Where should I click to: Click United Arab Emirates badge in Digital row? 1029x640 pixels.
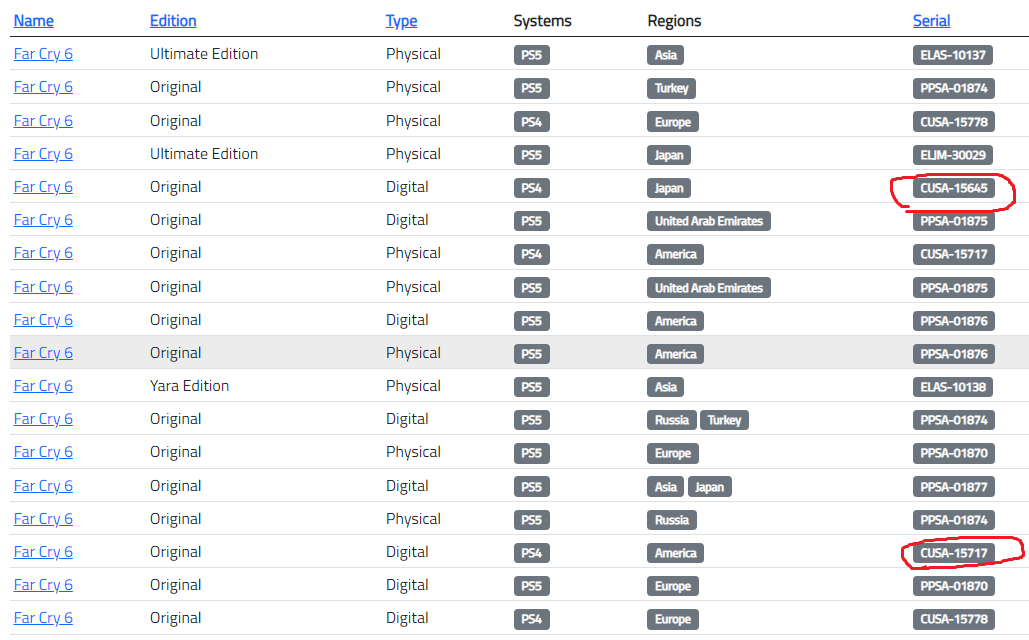tap(709, 221)
